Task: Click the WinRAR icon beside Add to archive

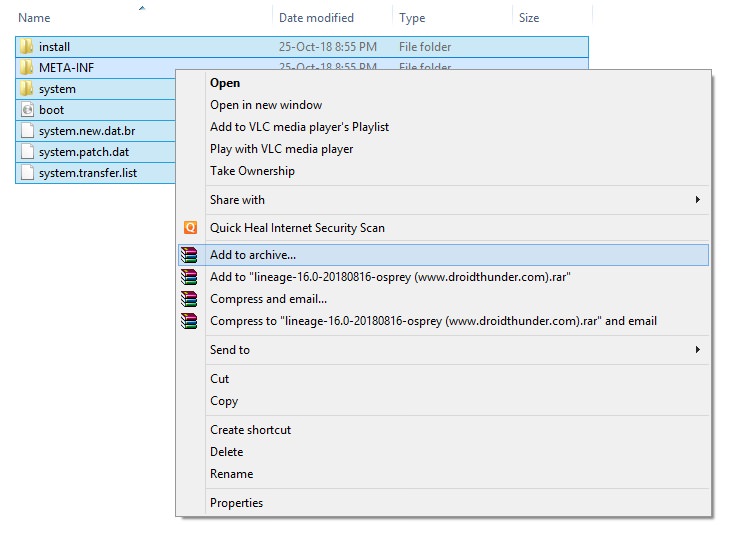Action: tap(189, 255)
